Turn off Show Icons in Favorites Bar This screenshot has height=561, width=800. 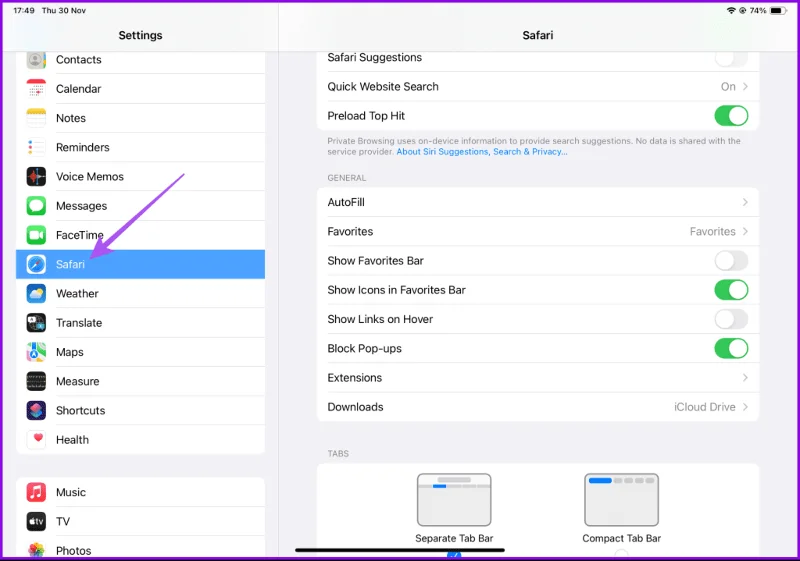point(731,290)
